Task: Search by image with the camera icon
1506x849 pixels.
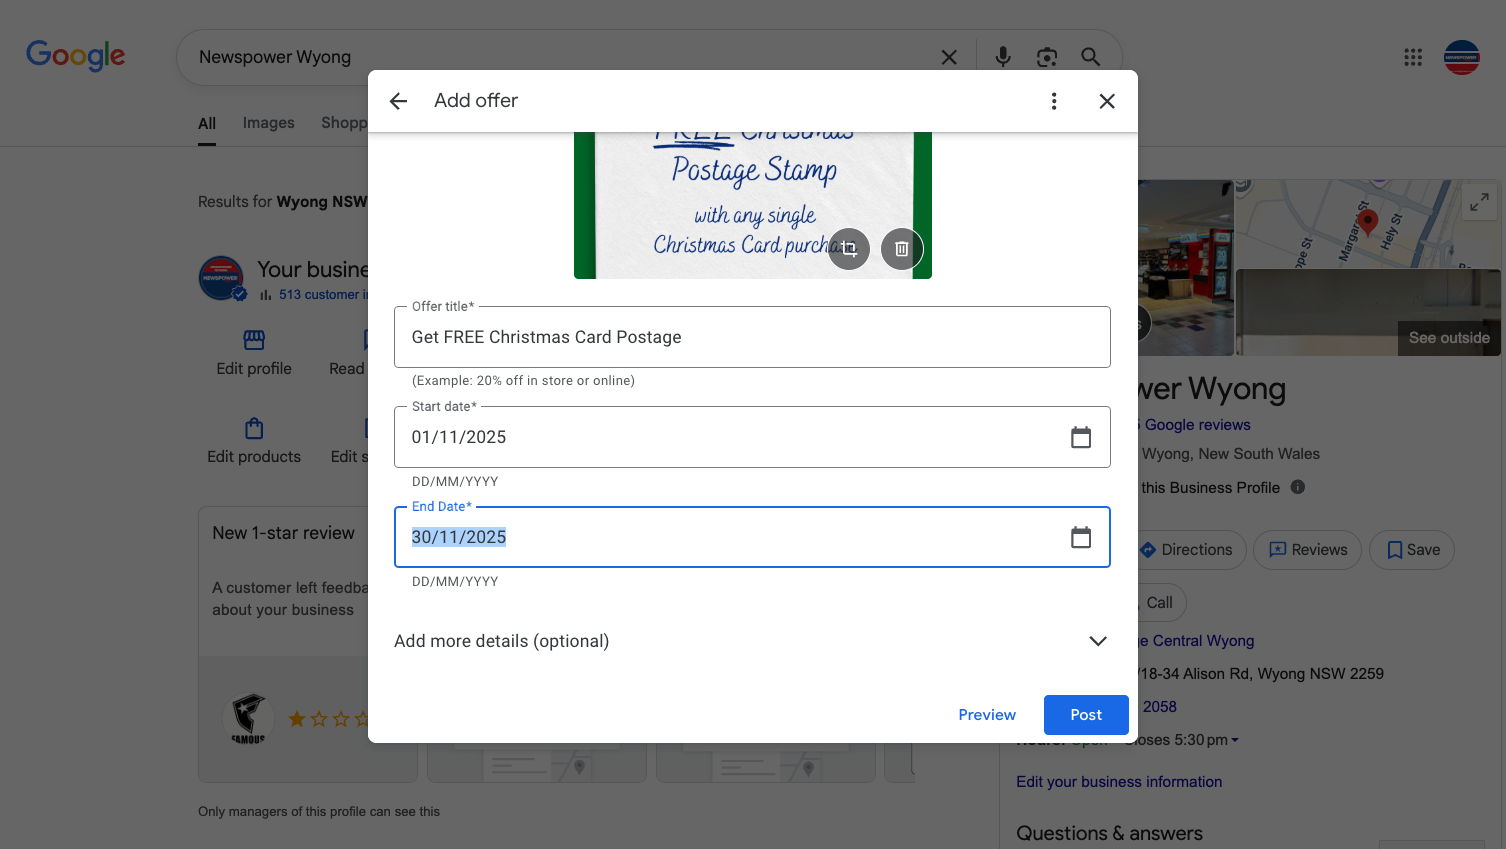Action: coord(1047,57)
